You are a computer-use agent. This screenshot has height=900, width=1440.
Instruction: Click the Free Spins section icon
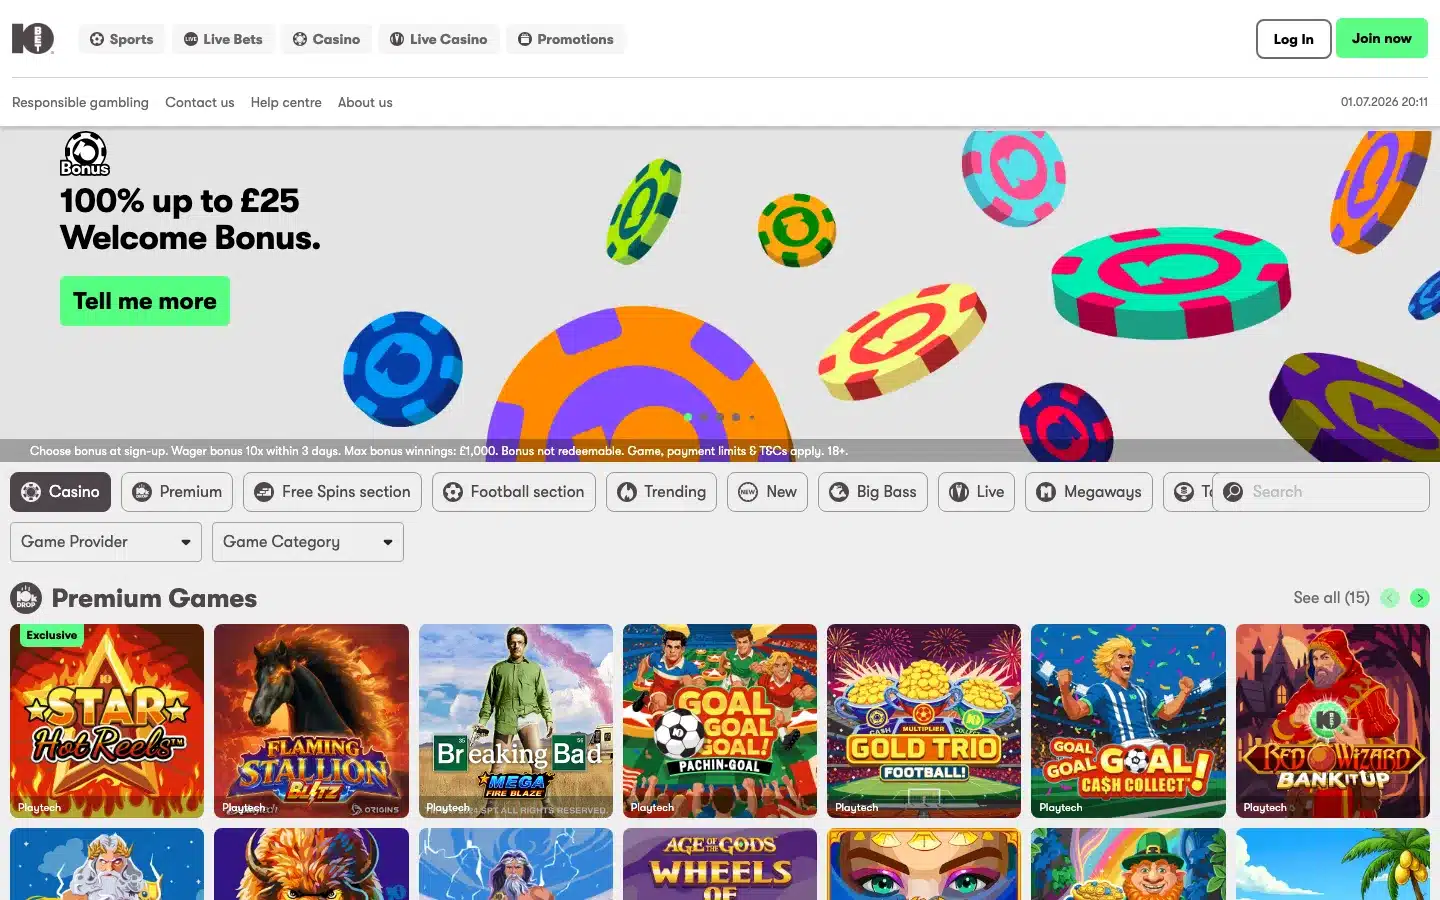coord(264,492)
